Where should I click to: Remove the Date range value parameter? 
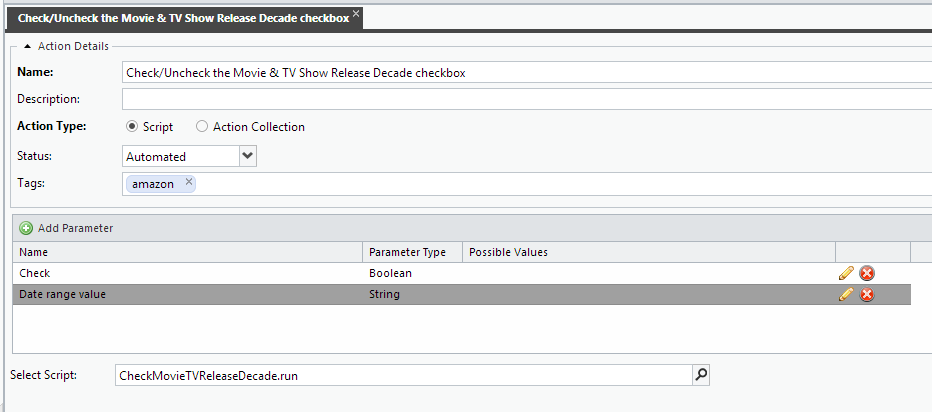pyautogui.click(x=867, y=294)
